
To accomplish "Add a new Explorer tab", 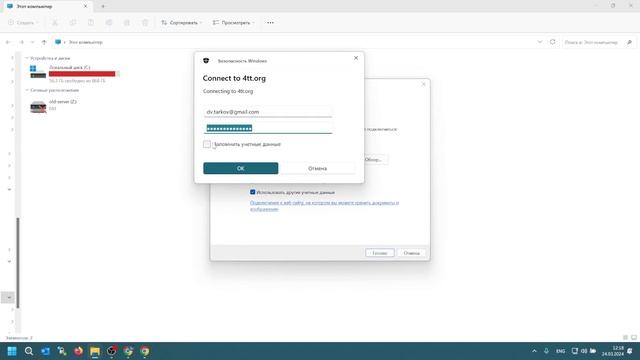I will tap(103, 7).
